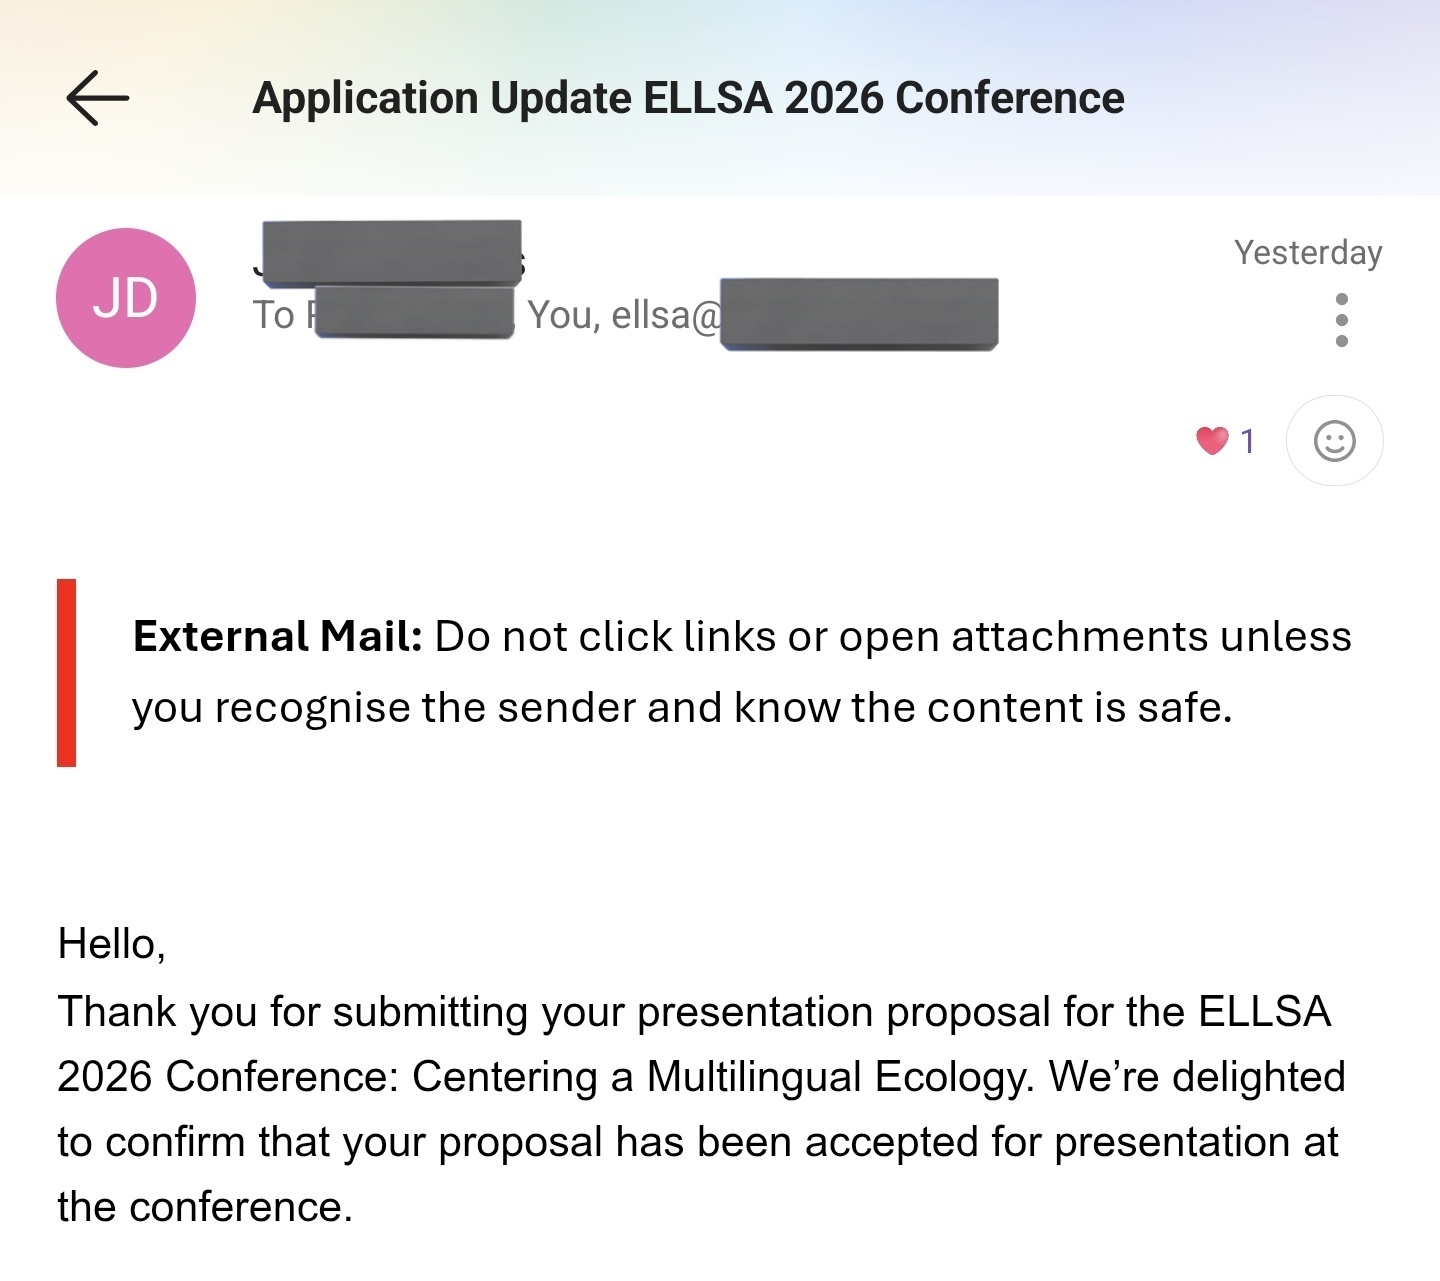Expand the recipients line starting with To
This screenshot has width=1440, height=1281.
274,316
